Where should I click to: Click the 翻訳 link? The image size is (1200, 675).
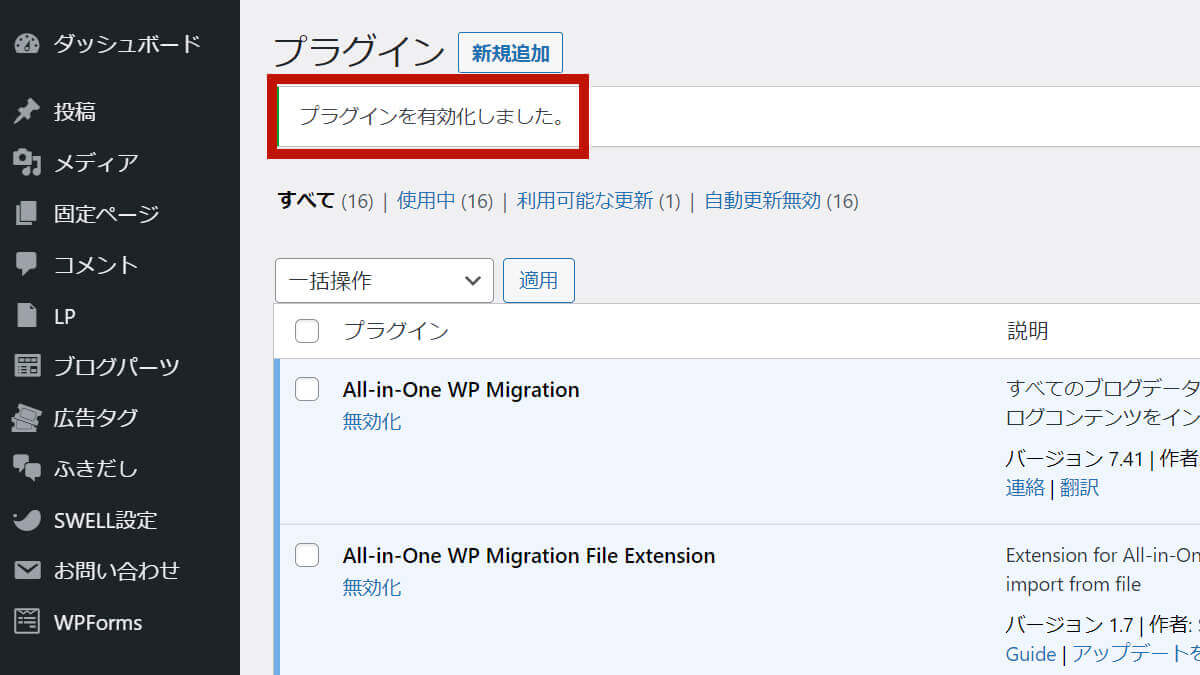pos(1079,487)
